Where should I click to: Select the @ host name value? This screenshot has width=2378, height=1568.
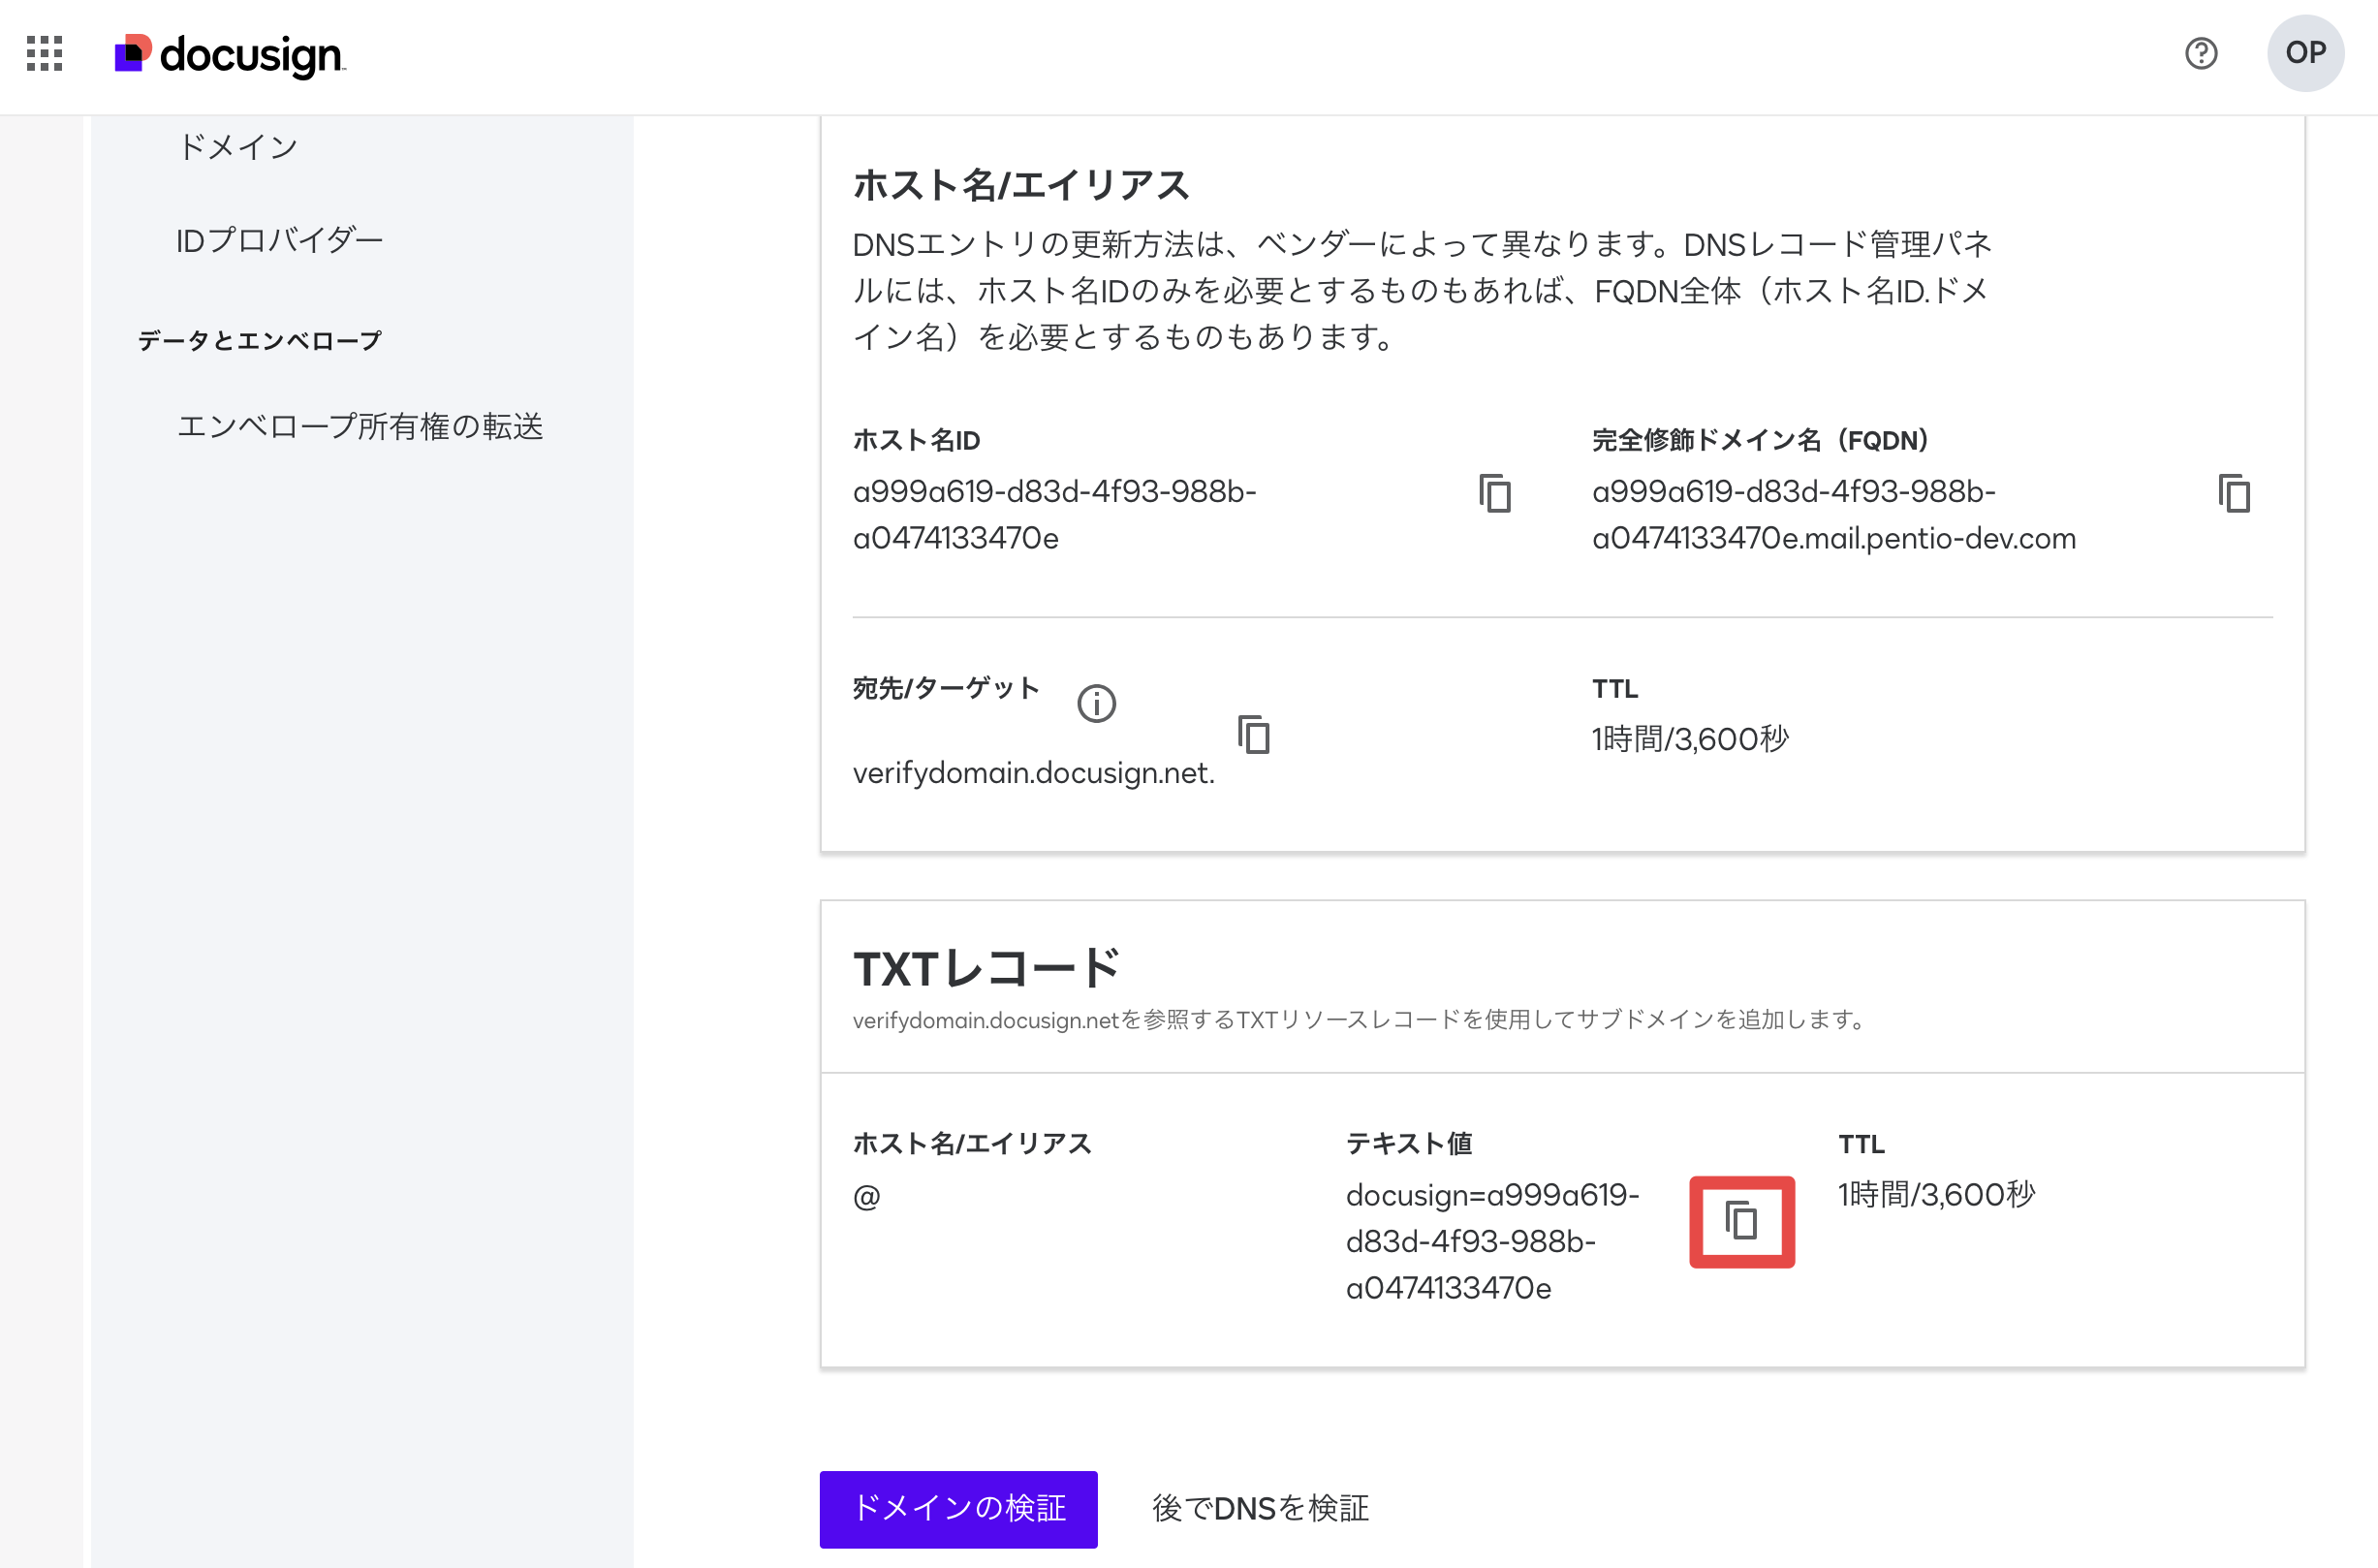pos(866,1196)
